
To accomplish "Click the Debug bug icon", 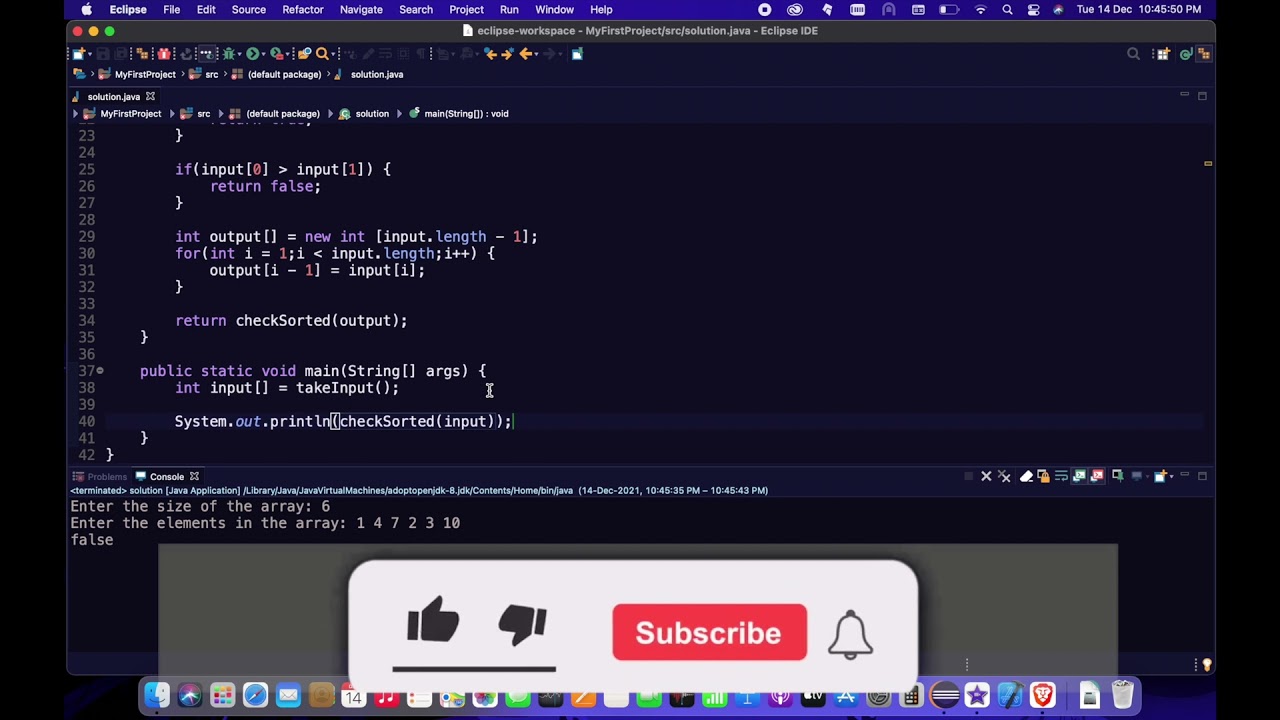I will coord(229,54).
